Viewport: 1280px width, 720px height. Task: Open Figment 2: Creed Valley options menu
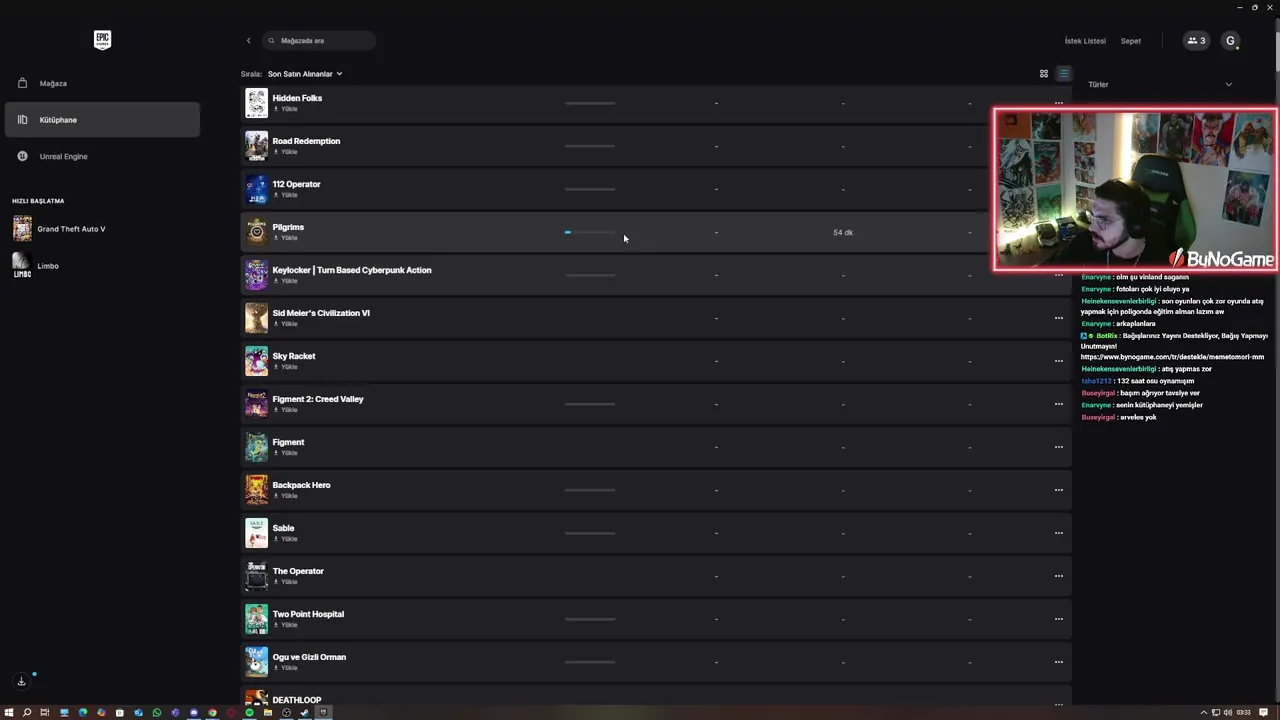1058,404
